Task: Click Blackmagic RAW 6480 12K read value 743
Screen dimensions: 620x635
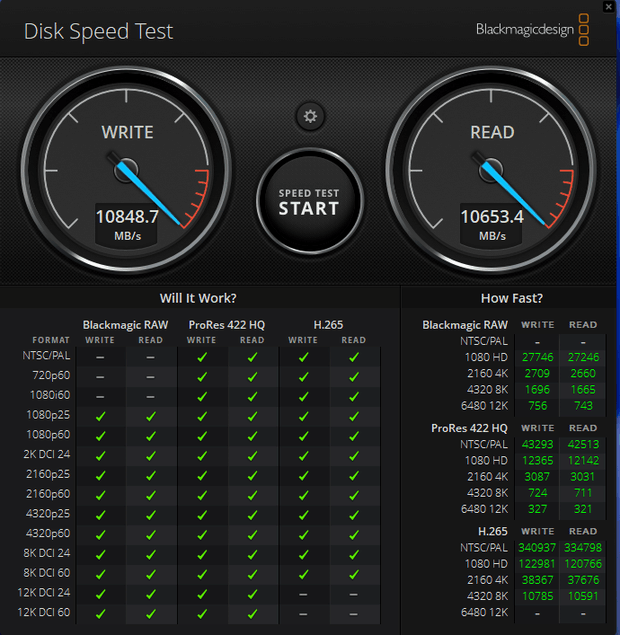Action: coord(583,406)
